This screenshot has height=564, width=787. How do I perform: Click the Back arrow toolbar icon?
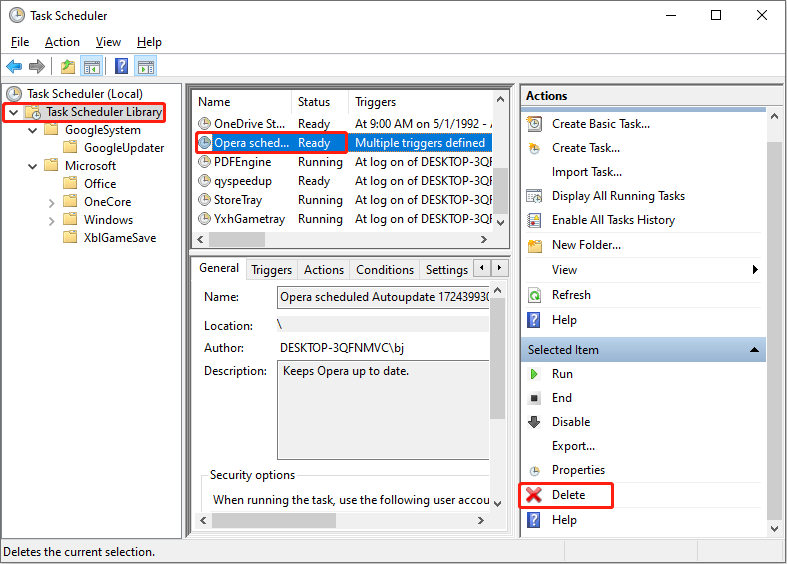click(14, 66)
